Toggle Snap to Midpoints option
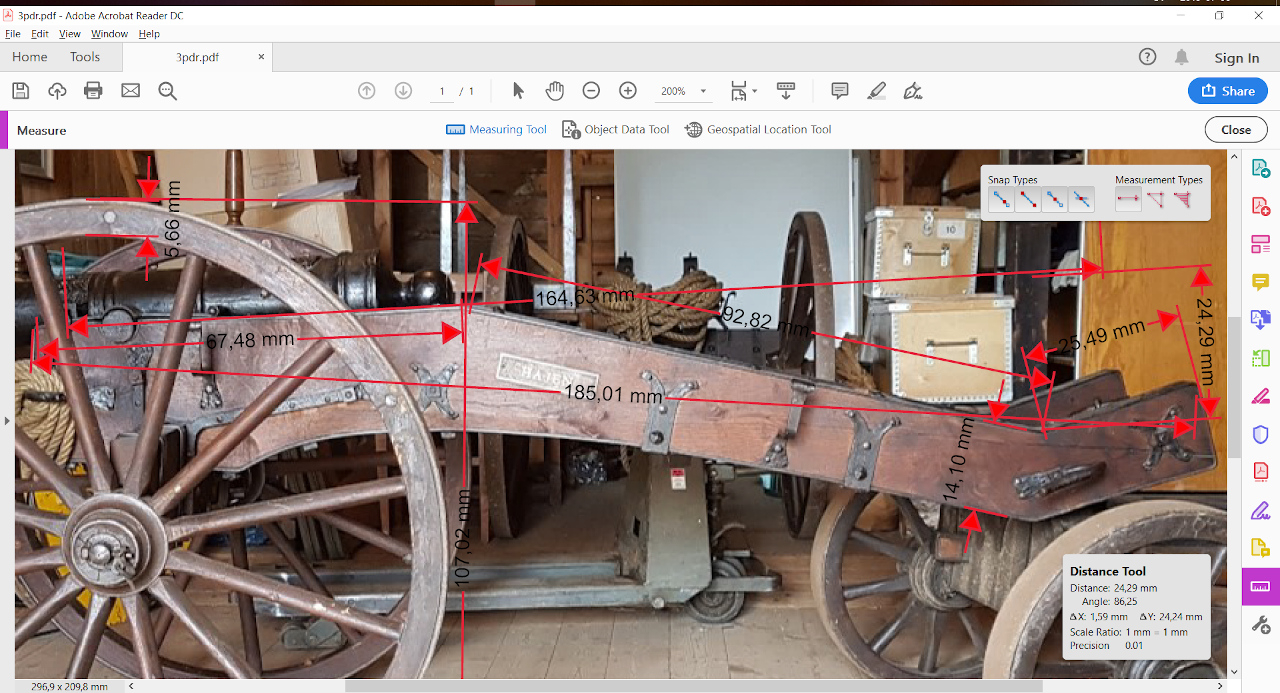 click(1054, 200)
